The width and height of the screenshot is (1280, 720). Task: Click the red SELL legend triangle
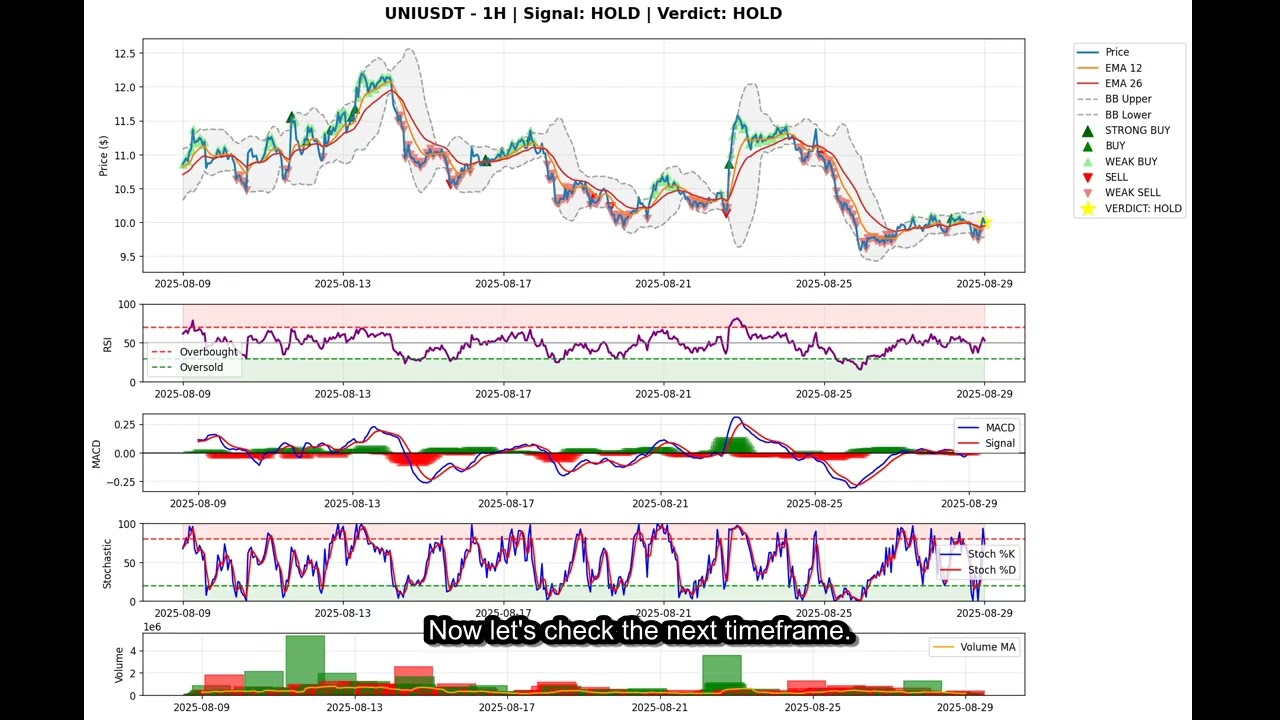[x=1088, y=177]
